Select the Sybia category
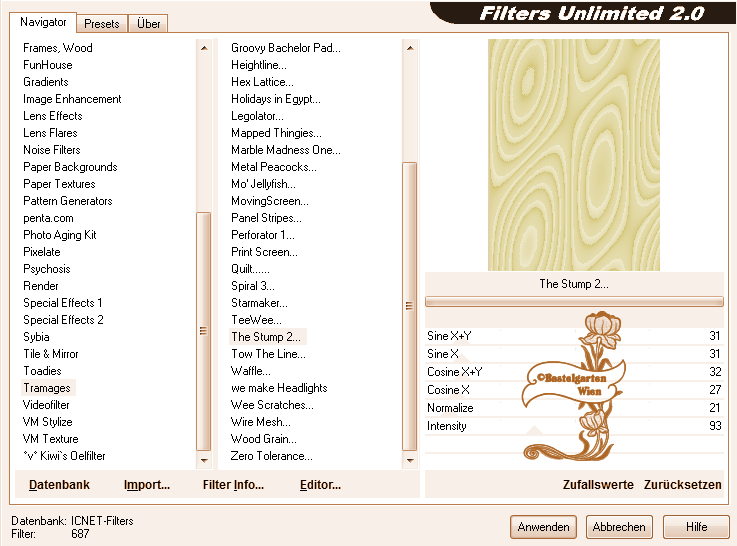Screen dimensions: 737x546 click(36, 337)
